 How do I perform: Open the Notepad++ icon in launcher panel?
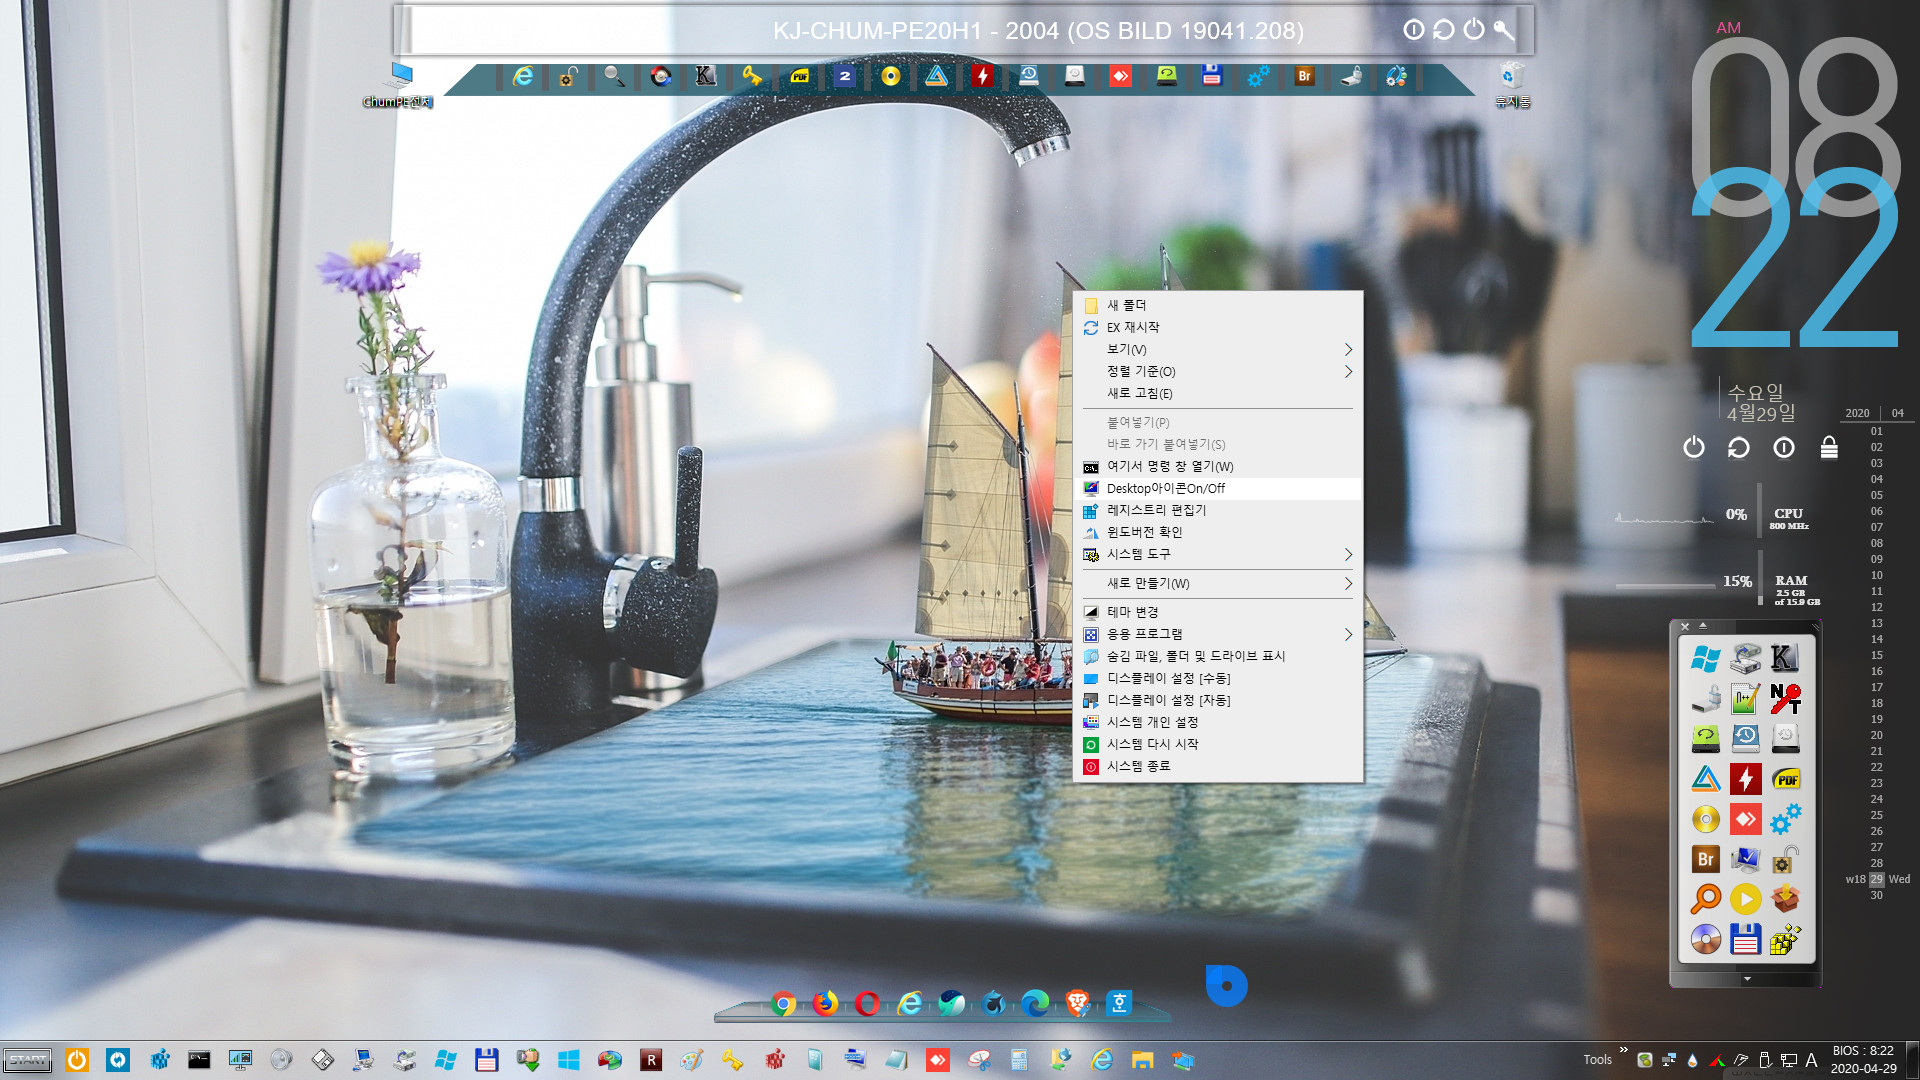[x=1745, y=698]
